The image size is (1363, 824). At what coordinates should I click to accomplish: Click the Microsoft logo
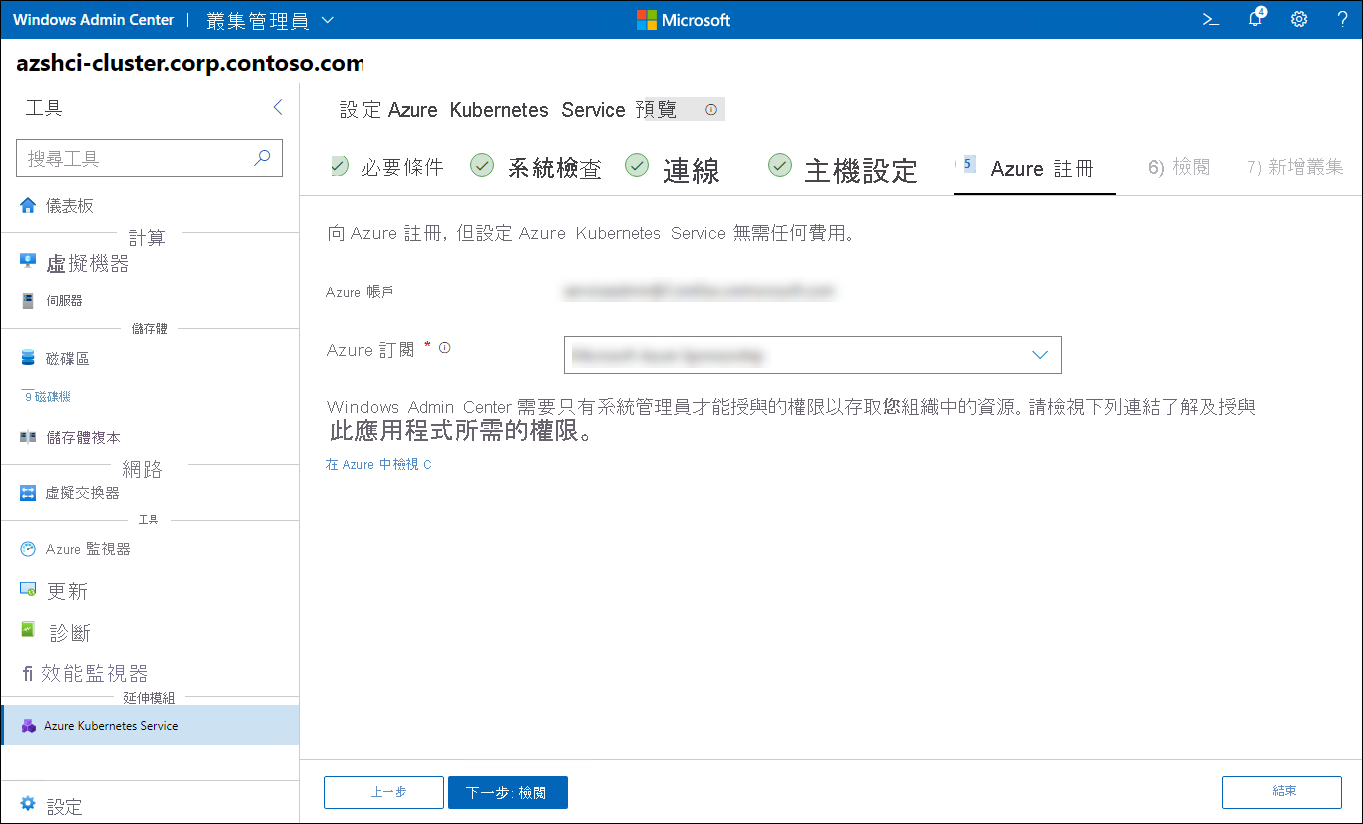point(684,19)
